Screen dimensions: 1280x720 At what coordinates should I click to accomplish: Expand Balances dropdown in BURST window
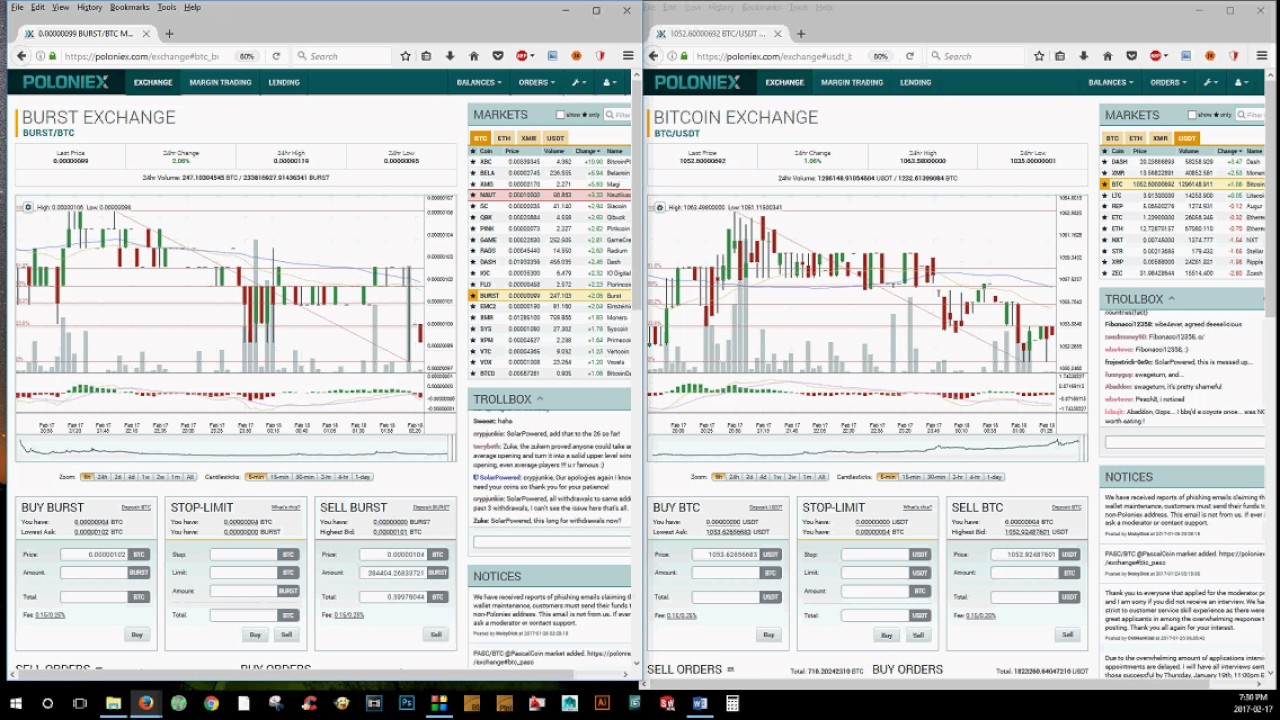(478, 82)
